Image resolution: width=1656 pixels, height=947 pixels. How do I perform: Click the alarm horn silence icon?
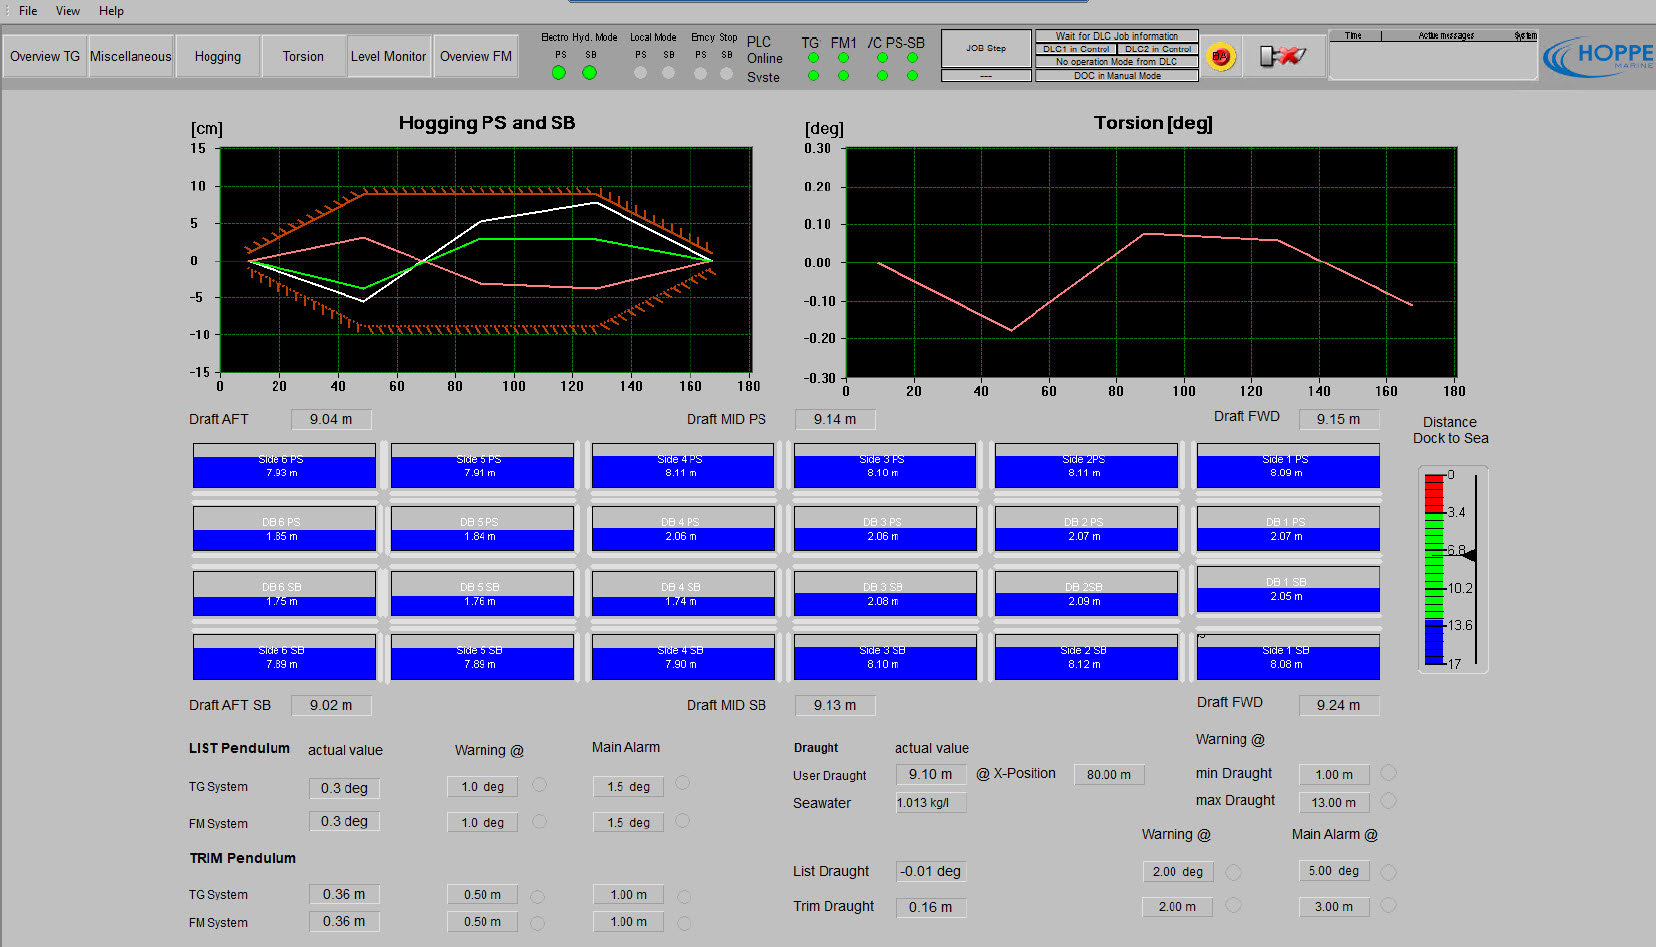[x=1283, y=56]
